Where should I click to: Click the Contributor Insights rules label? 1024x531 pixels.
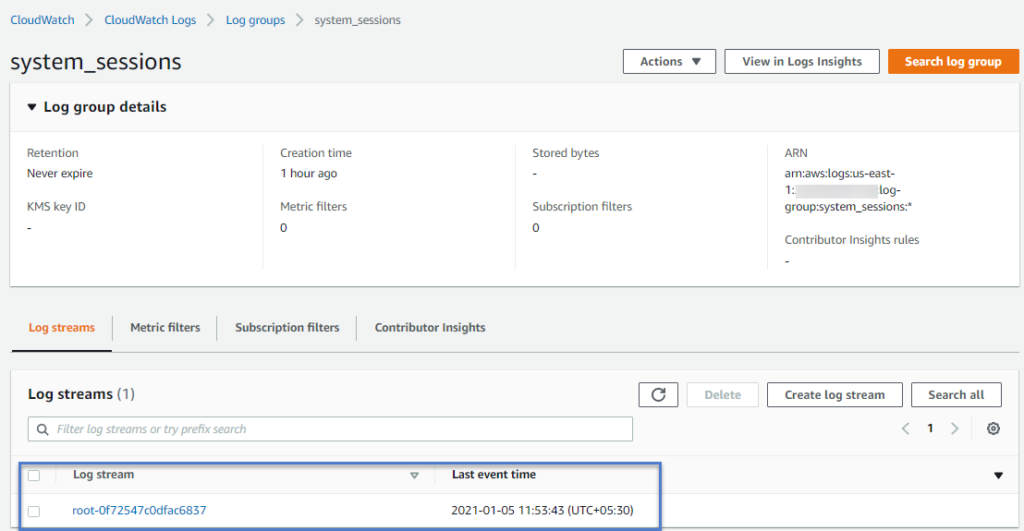(x=852, y=240)
